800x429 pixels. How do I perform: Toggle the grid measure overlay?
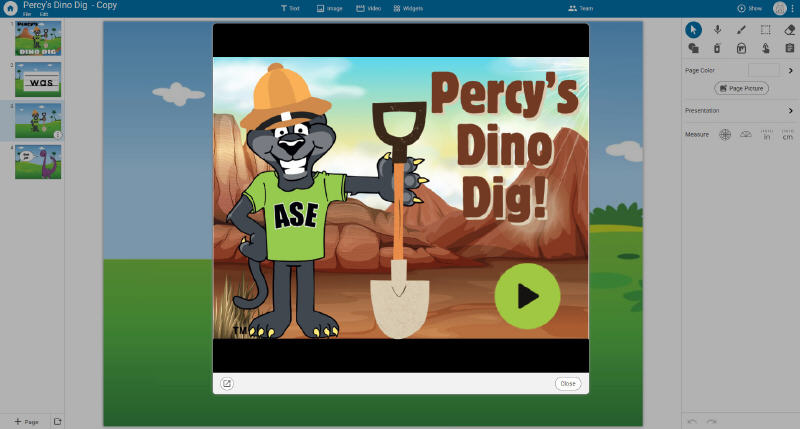[x=724, y=135]
